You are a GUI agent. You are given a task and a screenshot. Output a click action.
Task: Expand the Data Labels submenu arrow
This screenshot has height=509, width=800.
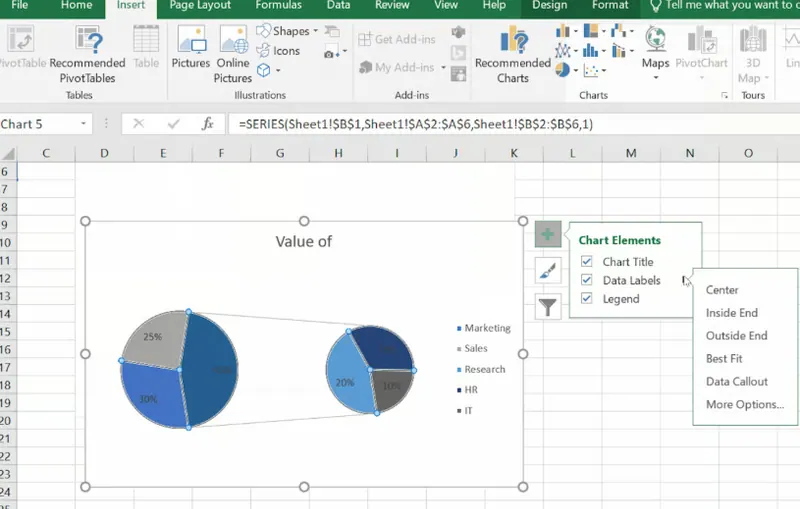pos(685,281)
